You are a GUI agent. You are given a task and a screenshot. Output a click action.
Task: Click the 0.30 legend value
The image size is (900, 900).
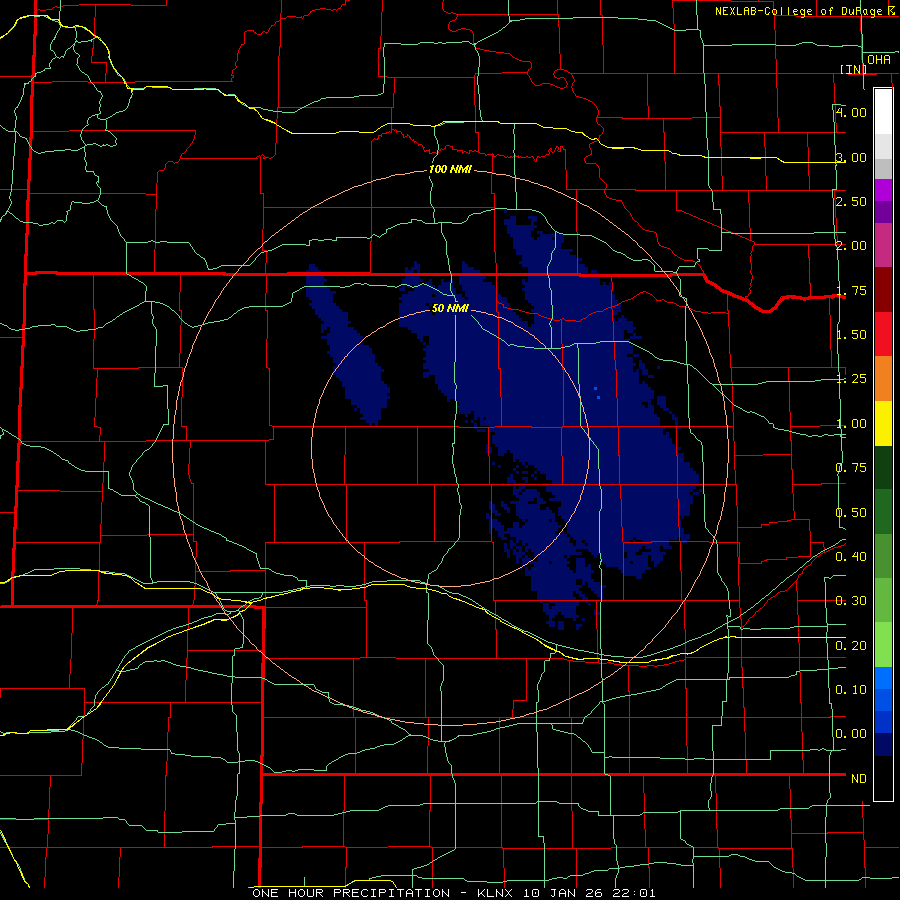point(851,601)
